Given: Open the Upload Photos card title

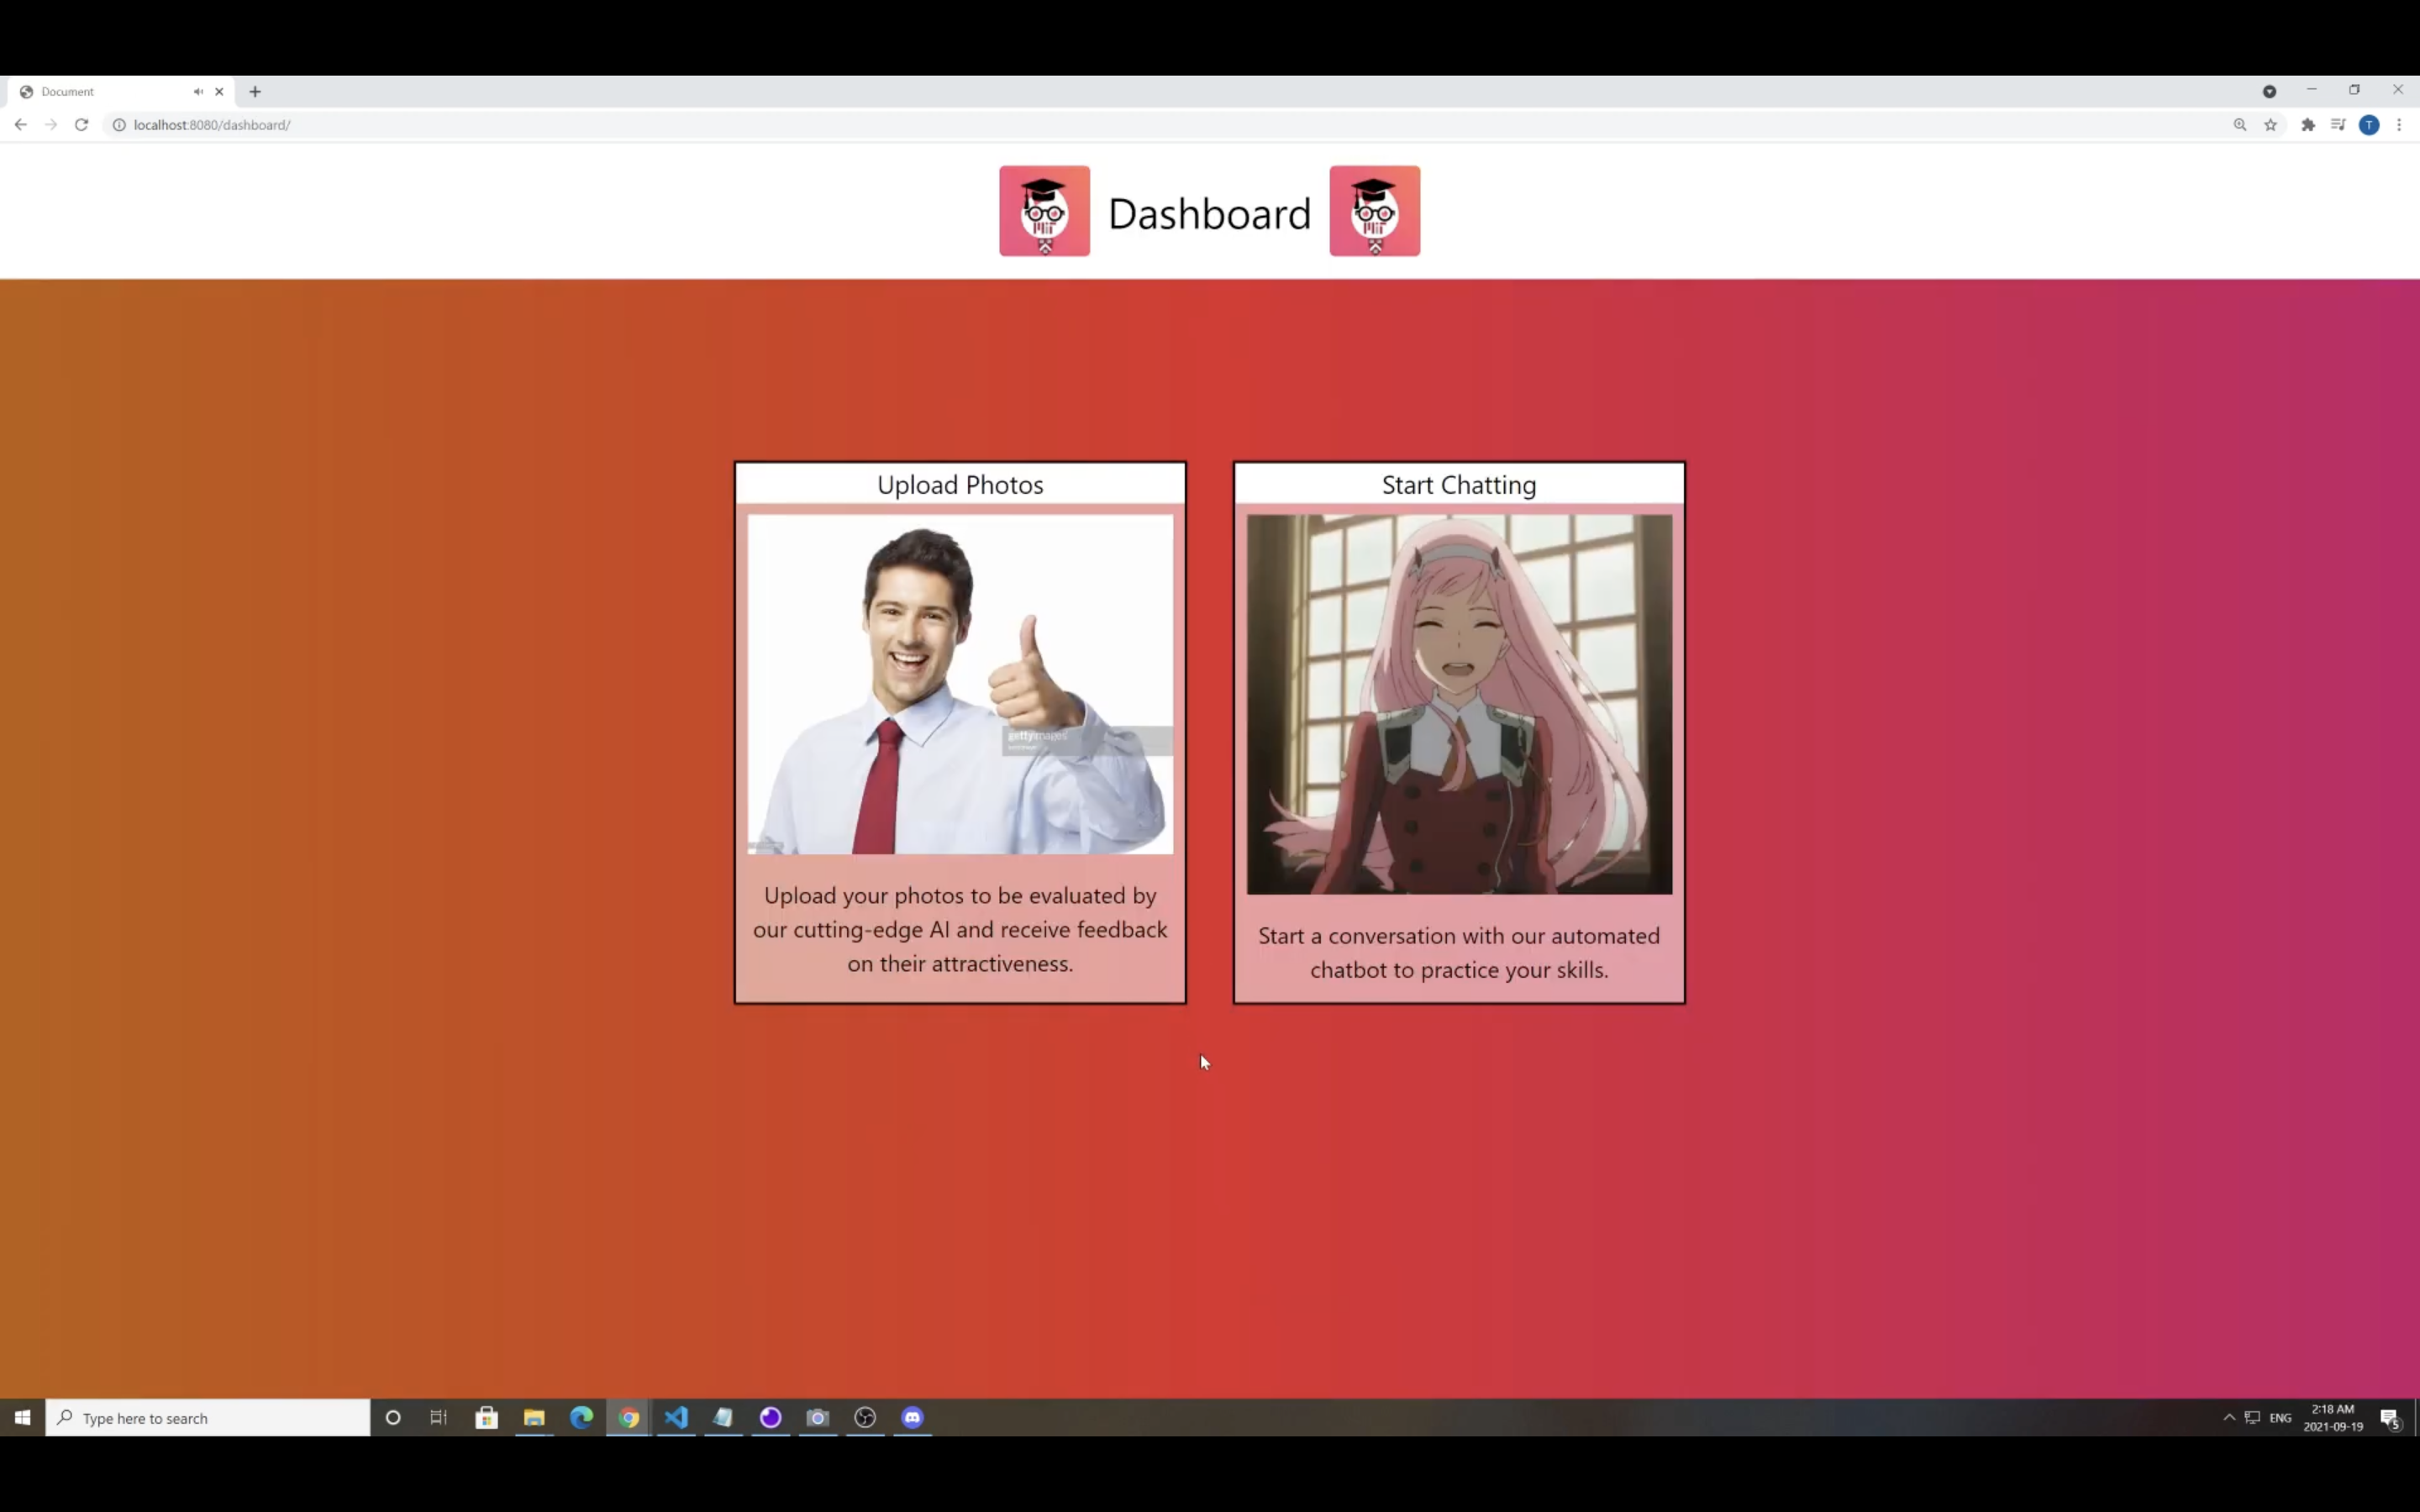Looking at the screenshot, I should click(960, 485).
